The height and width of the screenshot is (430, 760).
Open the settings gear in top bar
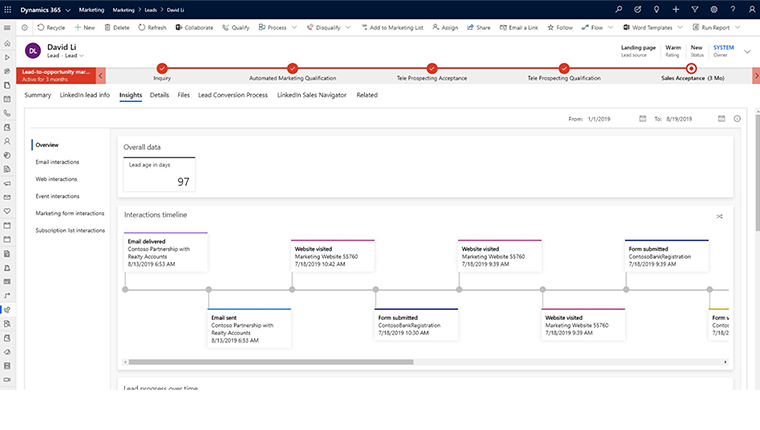[x=714, y=9]
